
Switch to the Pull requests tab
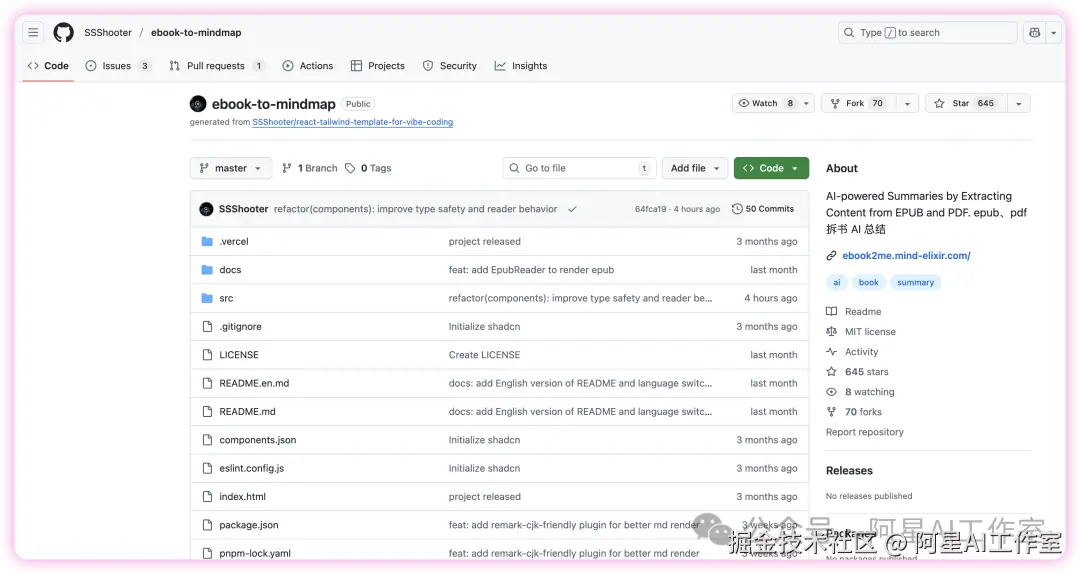click(x=216, y=66)
